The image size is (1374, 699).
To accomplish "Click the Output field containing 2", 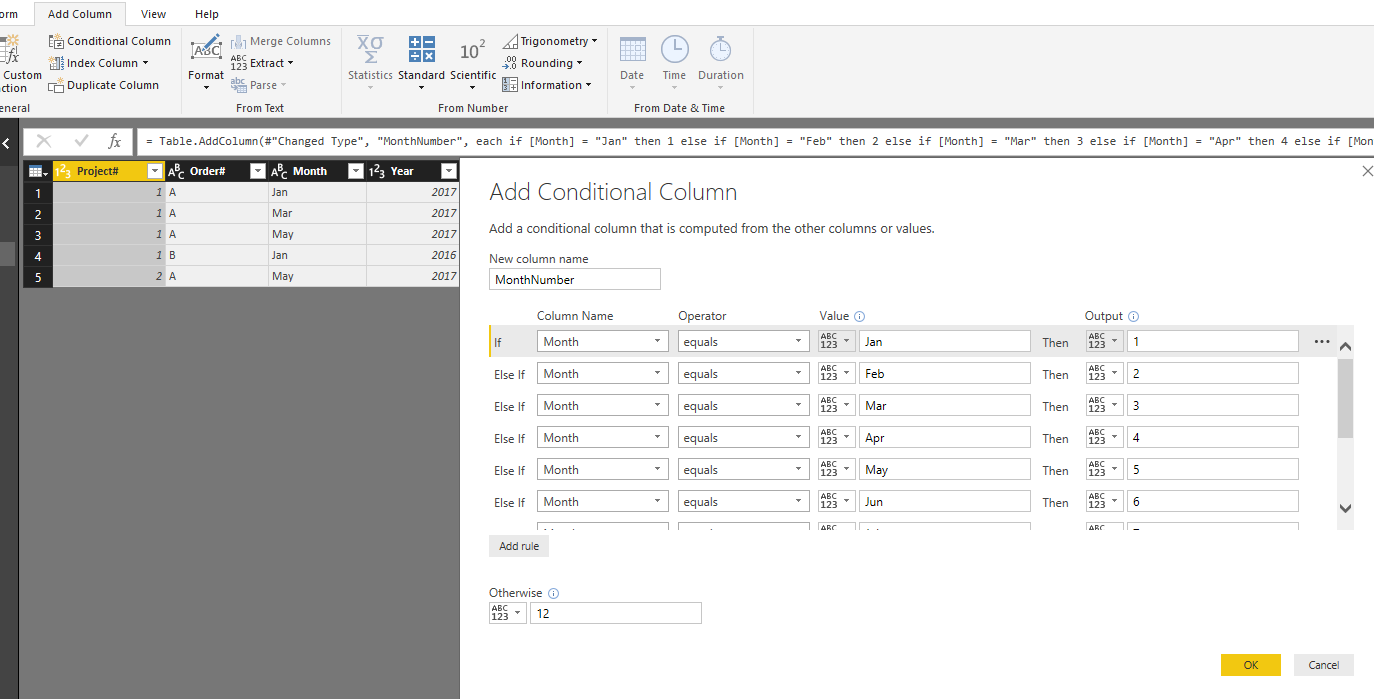I will [1212, 374].
